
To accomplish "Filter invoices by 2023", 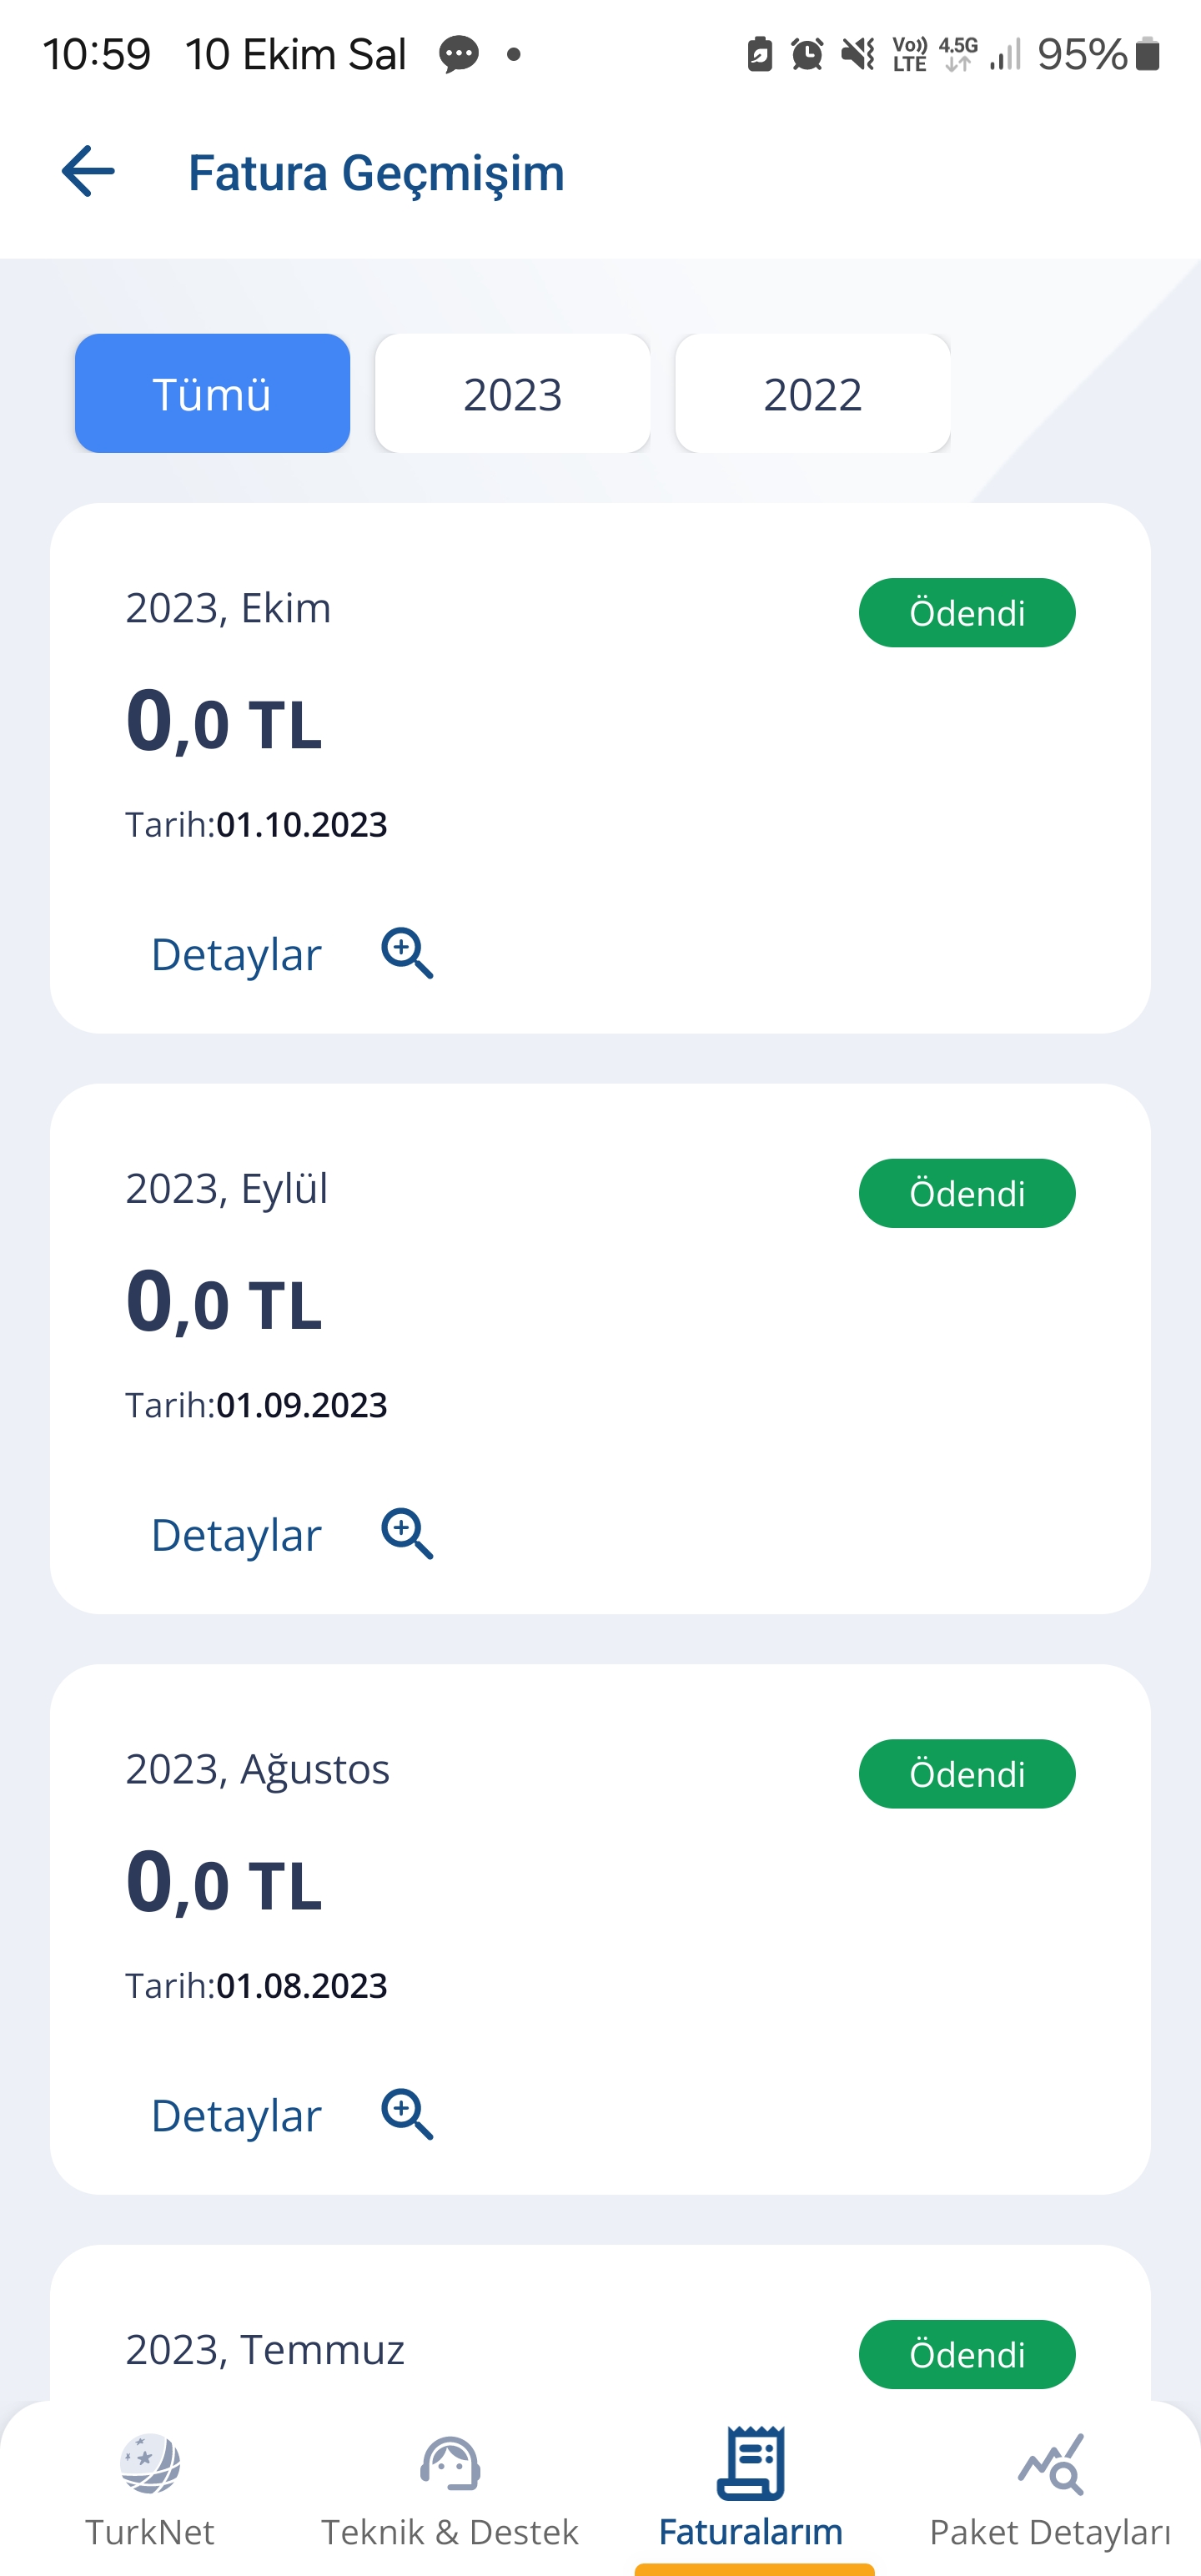I will [x=512, y=393].
